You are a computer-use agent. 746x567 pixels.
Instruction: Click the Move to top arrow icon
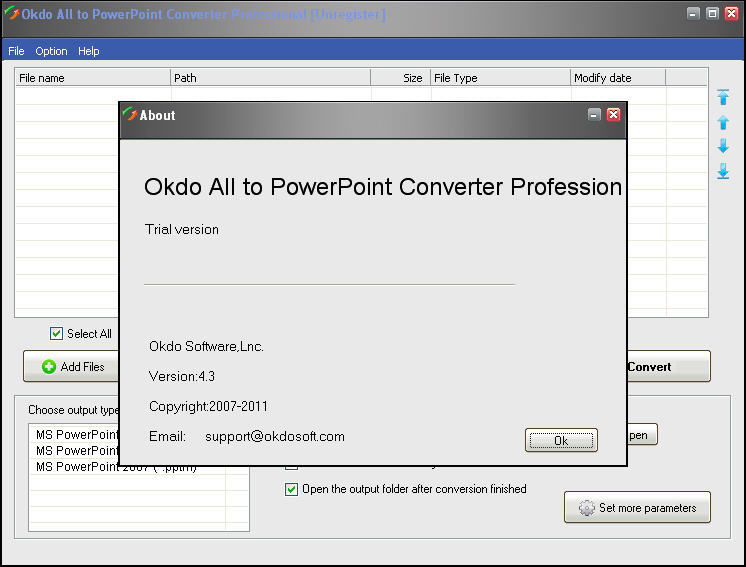[723, 97]
